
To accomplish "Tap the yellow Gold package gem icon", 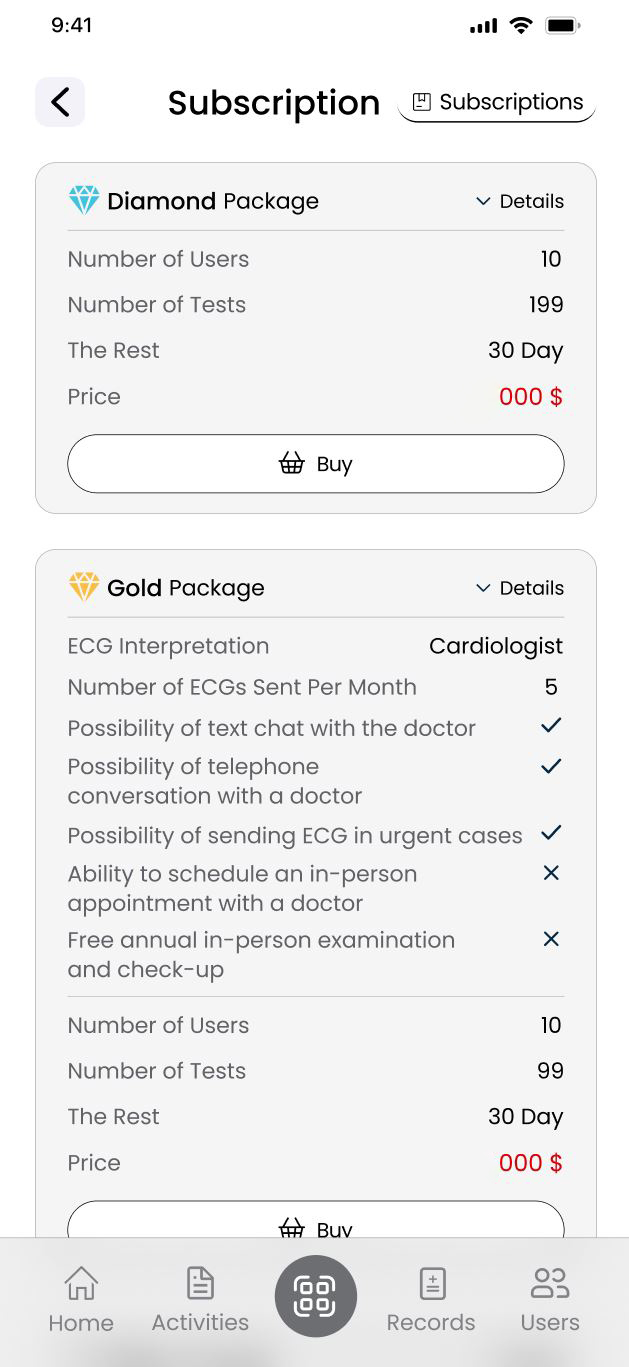I will tap(84, 587).
